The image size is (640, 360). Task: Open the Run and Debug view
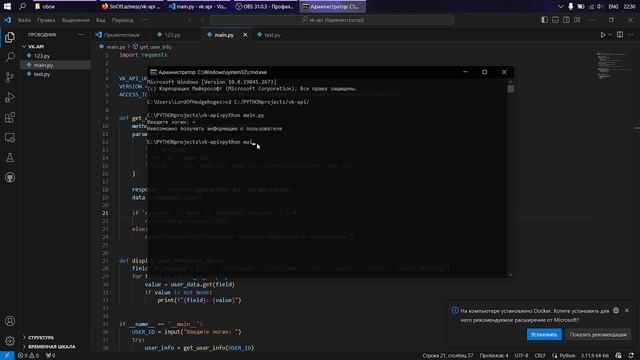coord(10,97)
